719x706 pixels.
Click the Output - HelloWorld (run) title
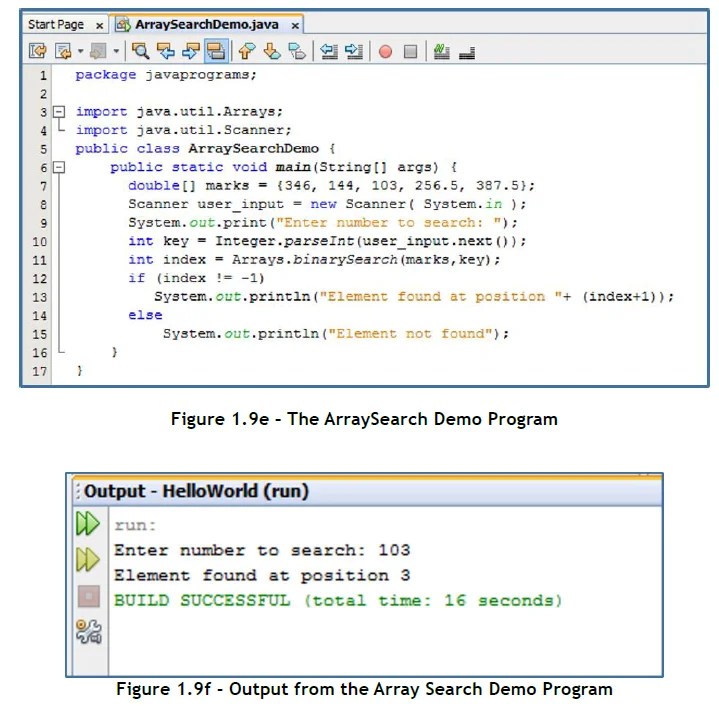click(x=196, y=491)
